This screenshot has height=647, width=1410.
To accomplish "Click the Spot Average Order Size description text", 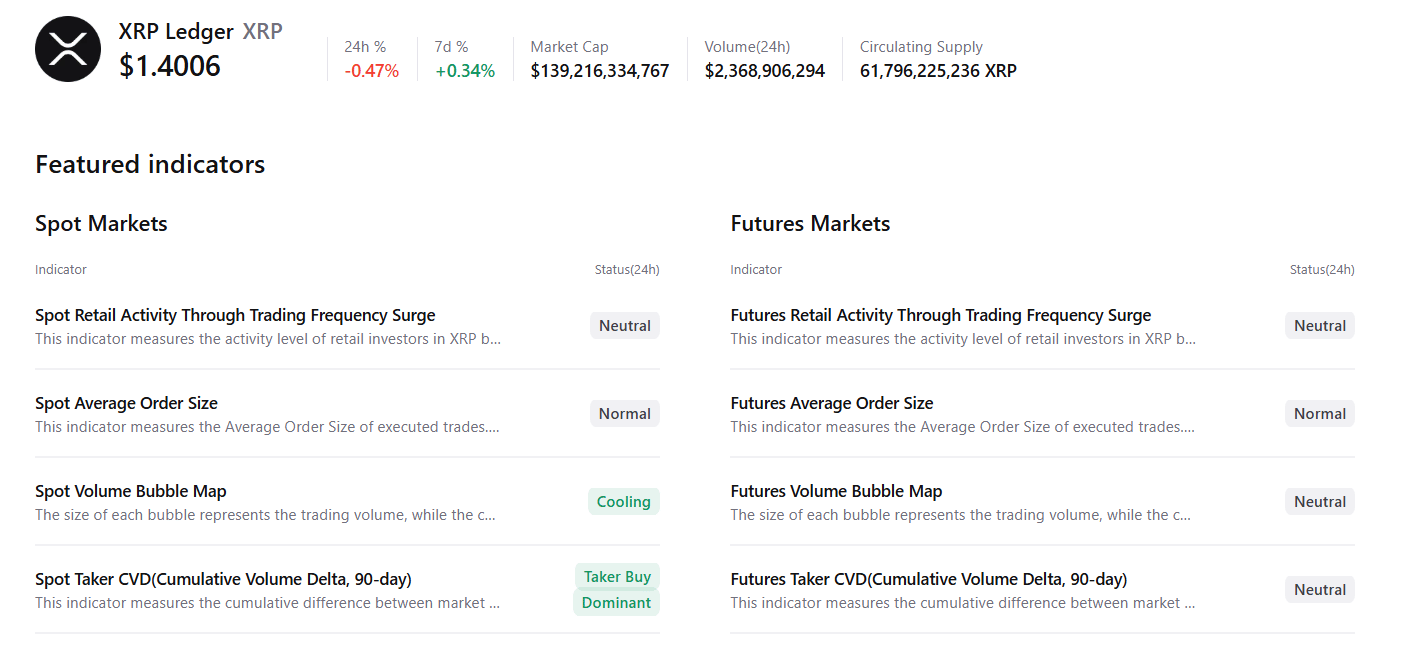I will 267,427.
